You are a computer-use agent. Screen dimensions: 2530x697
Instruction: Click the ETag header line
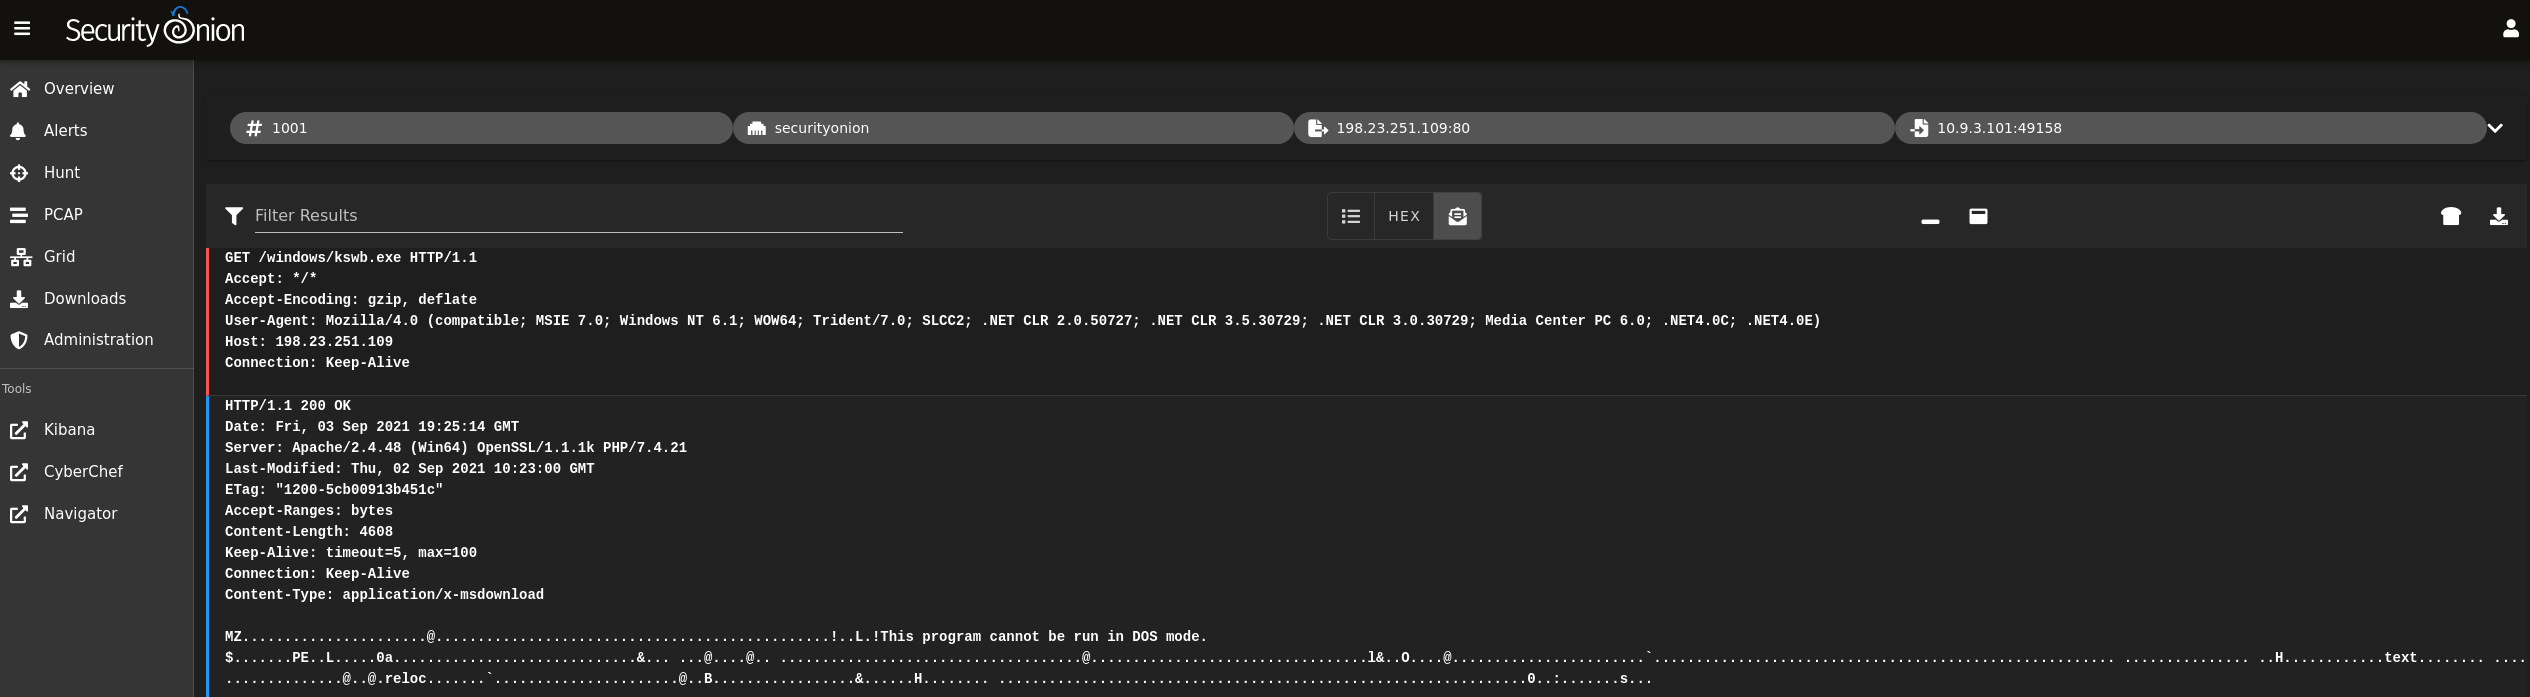(334, 490)
